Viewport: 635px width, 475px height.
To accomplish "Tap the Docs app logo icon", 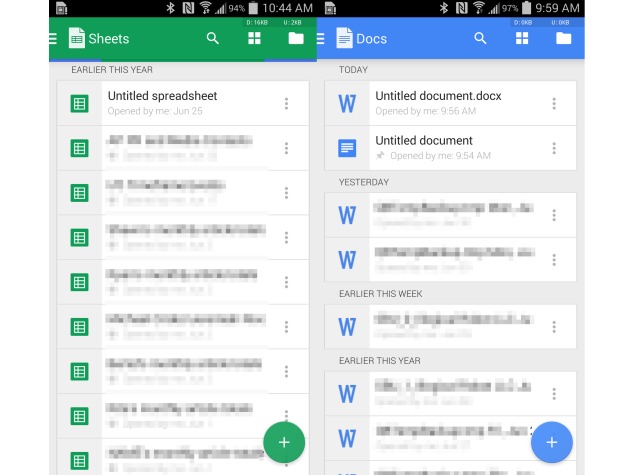I will (x=344, y=38).
